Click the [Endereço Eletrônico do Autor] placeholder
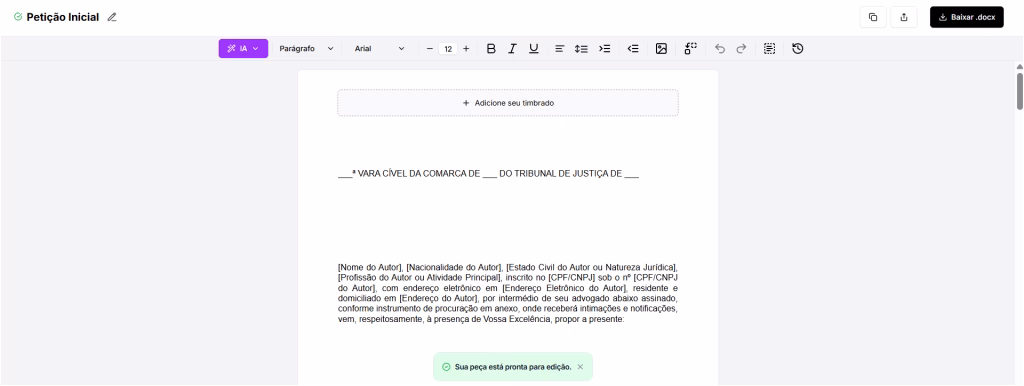The width and height of the screenshot is (1024, 386). pos(564,288)
